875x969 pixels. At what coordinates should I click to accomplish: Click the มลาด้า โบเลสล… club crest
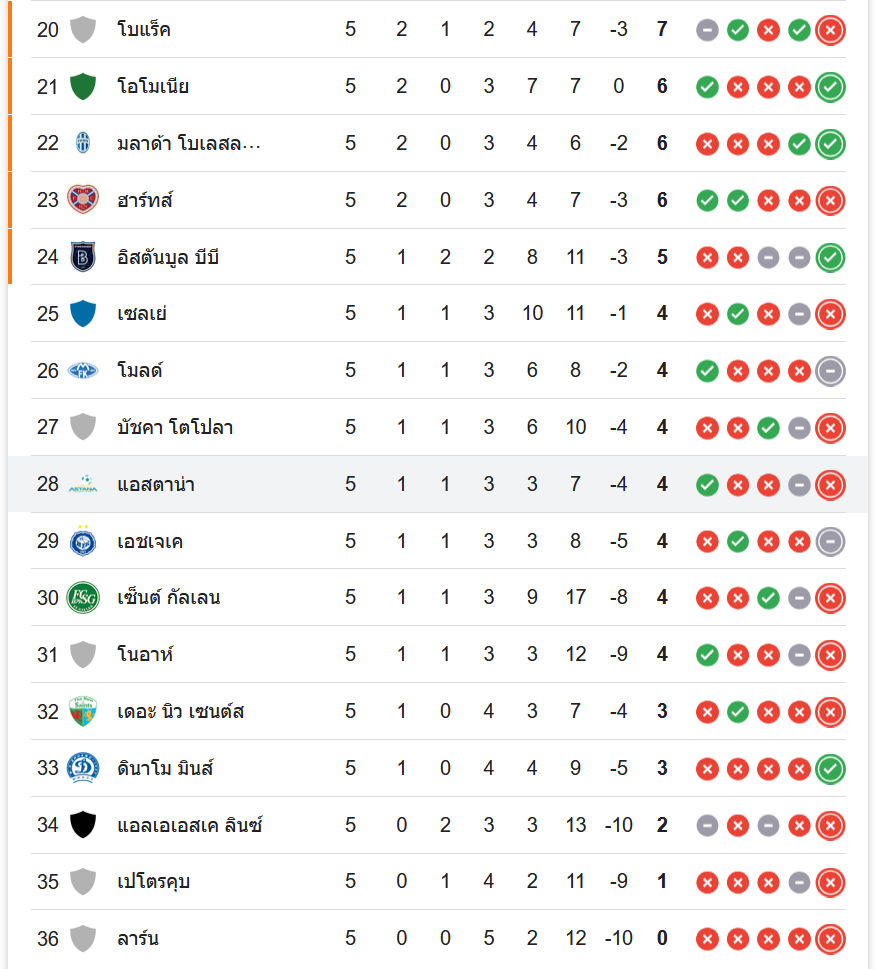click(83, 144)
